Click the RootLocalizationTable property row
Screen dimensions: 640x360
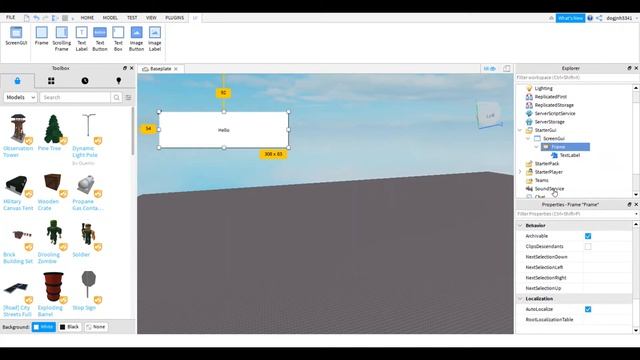tap(575, 320)
